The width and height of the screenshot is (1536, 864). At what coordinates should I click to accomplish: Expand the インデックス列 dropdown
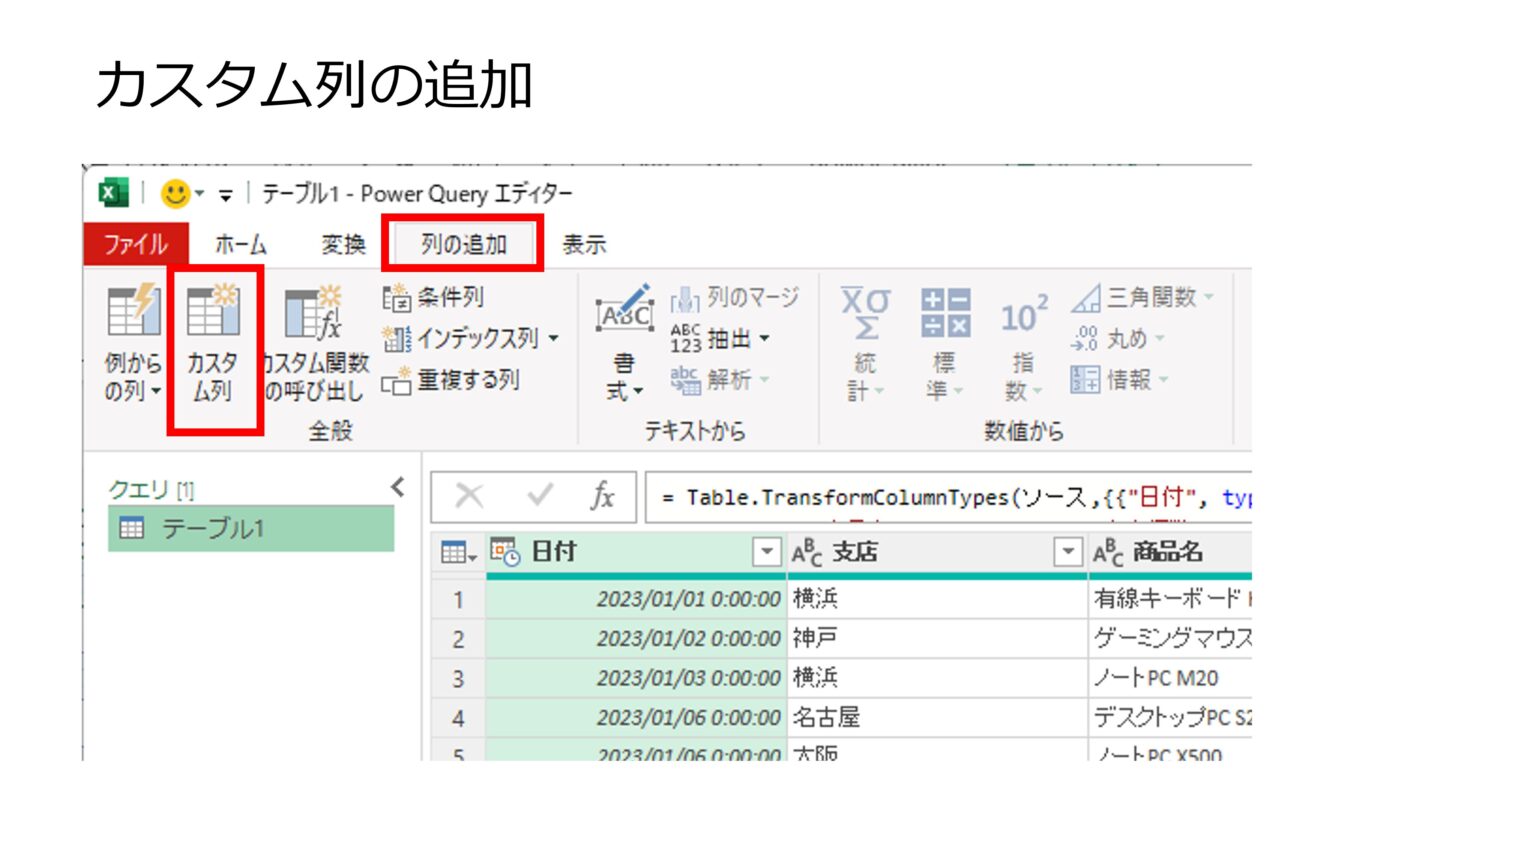click(x=555, y=339)
